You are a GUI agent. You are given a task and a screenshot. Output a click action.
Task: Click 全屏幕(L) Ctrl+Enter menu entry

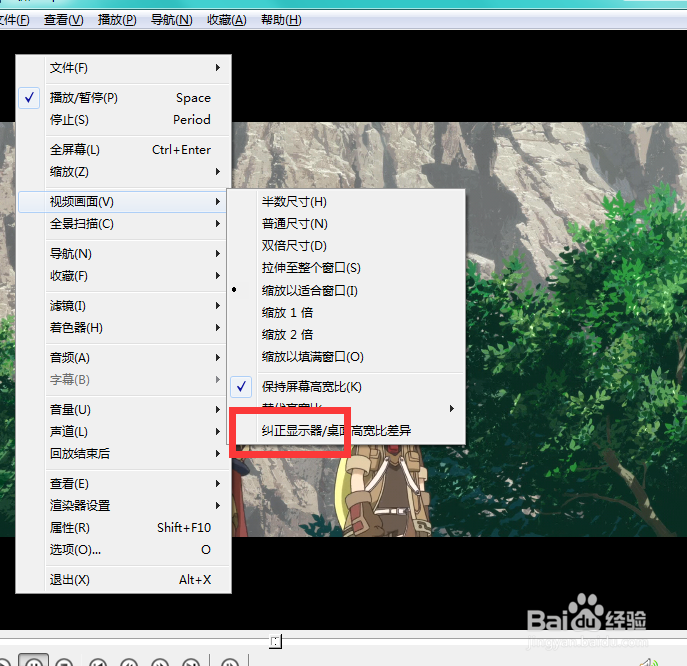pos(124,150)
